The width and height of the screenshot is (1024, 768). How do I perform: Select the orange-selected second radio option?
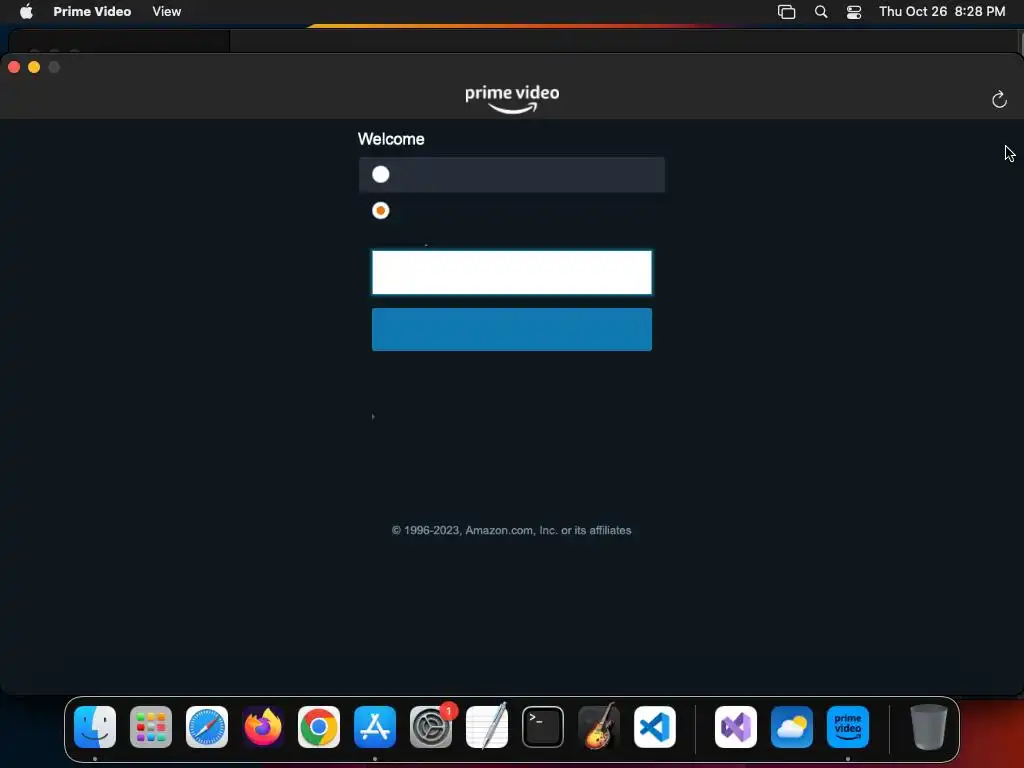tap(381, 210)
